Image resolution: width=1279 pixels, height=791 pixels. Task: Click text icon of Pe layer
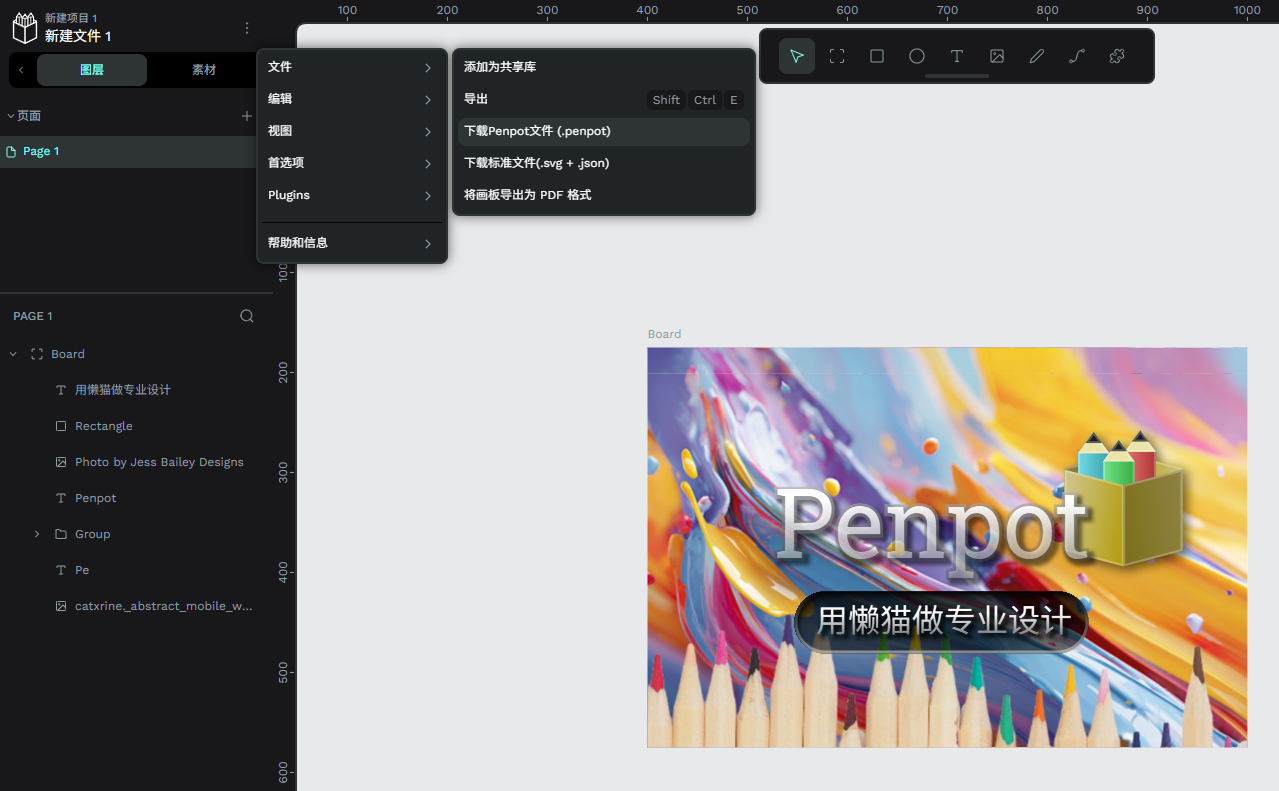point(61,570)
